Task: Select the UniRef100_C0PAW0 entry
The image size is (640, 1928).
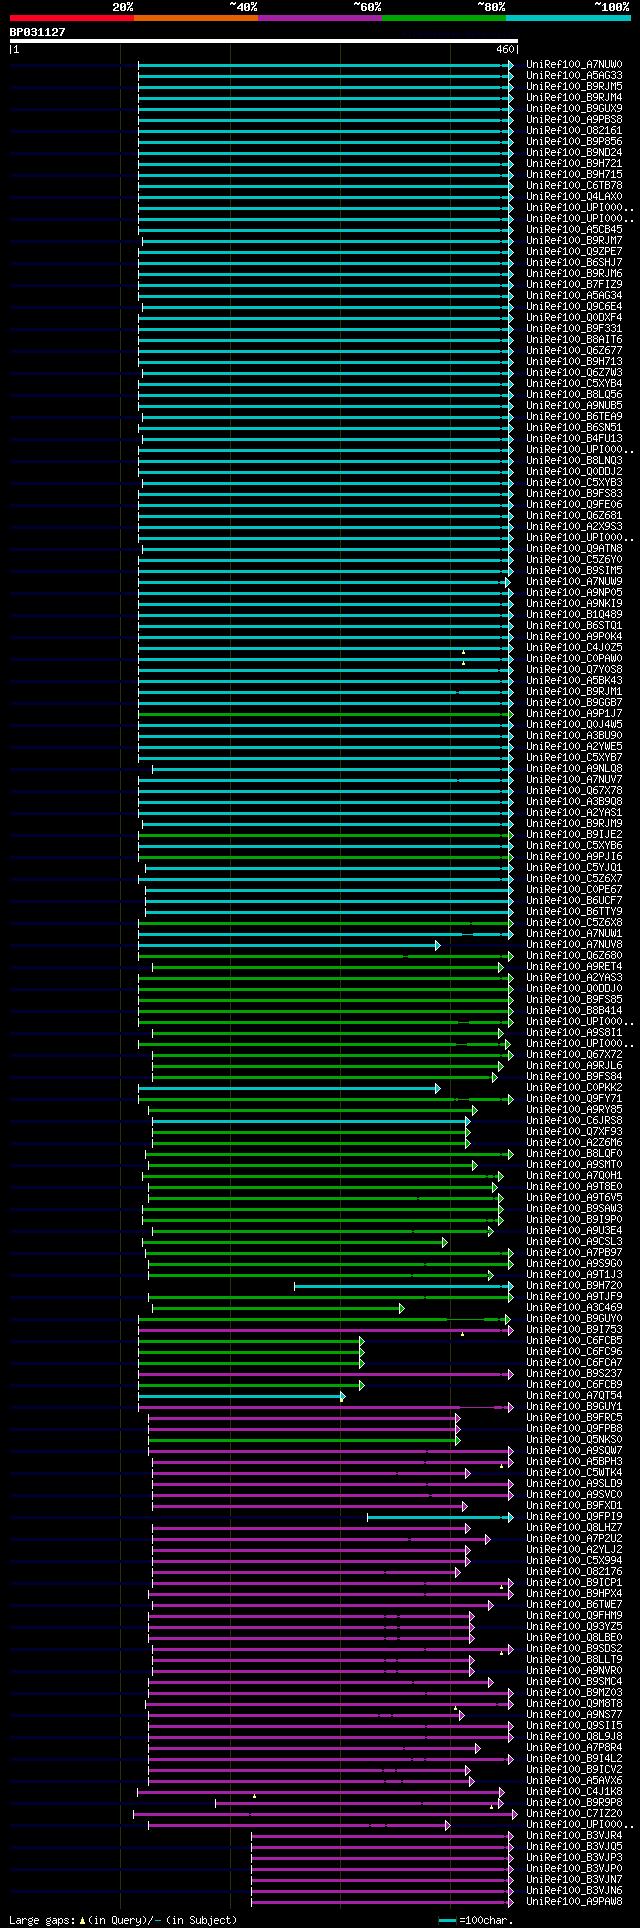Action: (x=574, y=658)
